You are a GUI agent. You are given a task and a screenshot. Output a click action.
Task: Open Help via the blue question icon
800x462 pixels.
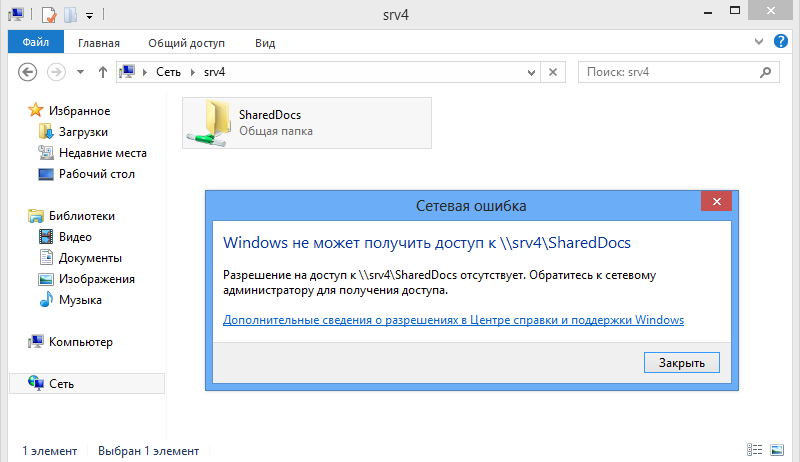click(781, 41)
